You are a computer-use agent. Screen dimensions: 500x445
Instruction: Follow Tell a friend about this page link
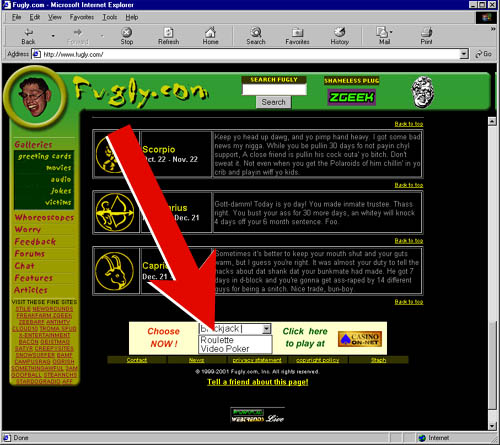[x=258, y=382]
